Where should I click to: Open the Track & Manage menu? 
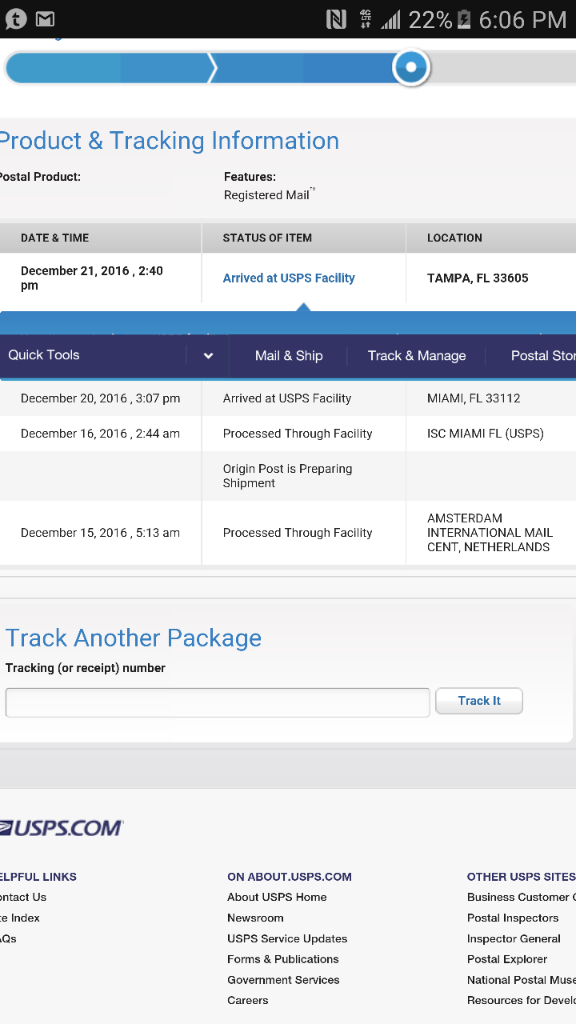(x=417, y=355)
